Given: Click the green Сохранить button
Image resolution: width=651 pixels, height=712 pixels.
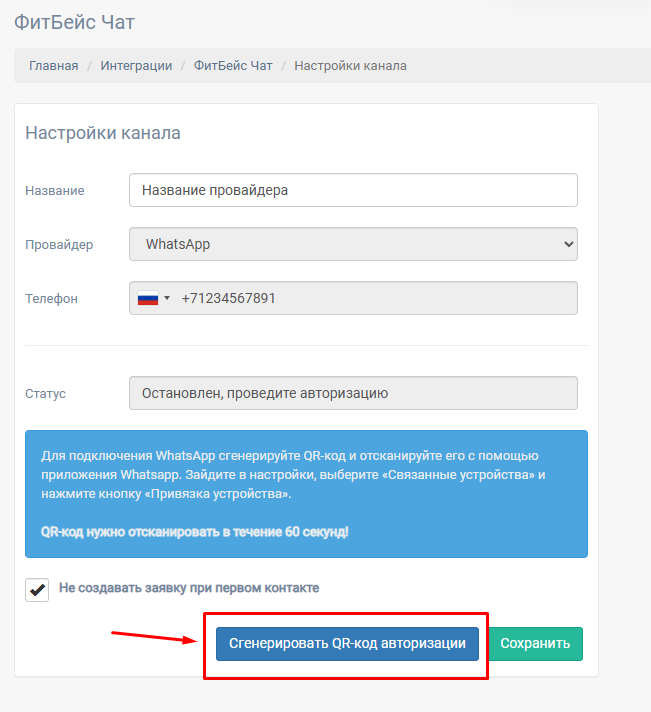Looking at the screenshot, I should click(535, 644).
